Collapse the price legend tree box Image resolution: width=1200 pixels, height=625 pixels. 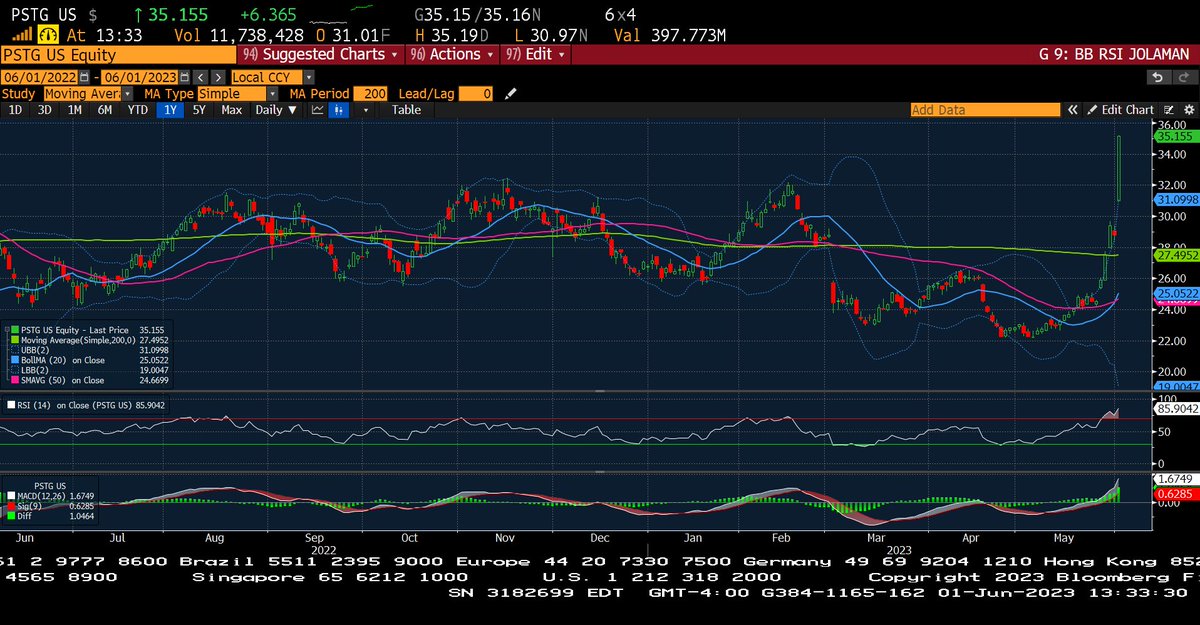7,327
